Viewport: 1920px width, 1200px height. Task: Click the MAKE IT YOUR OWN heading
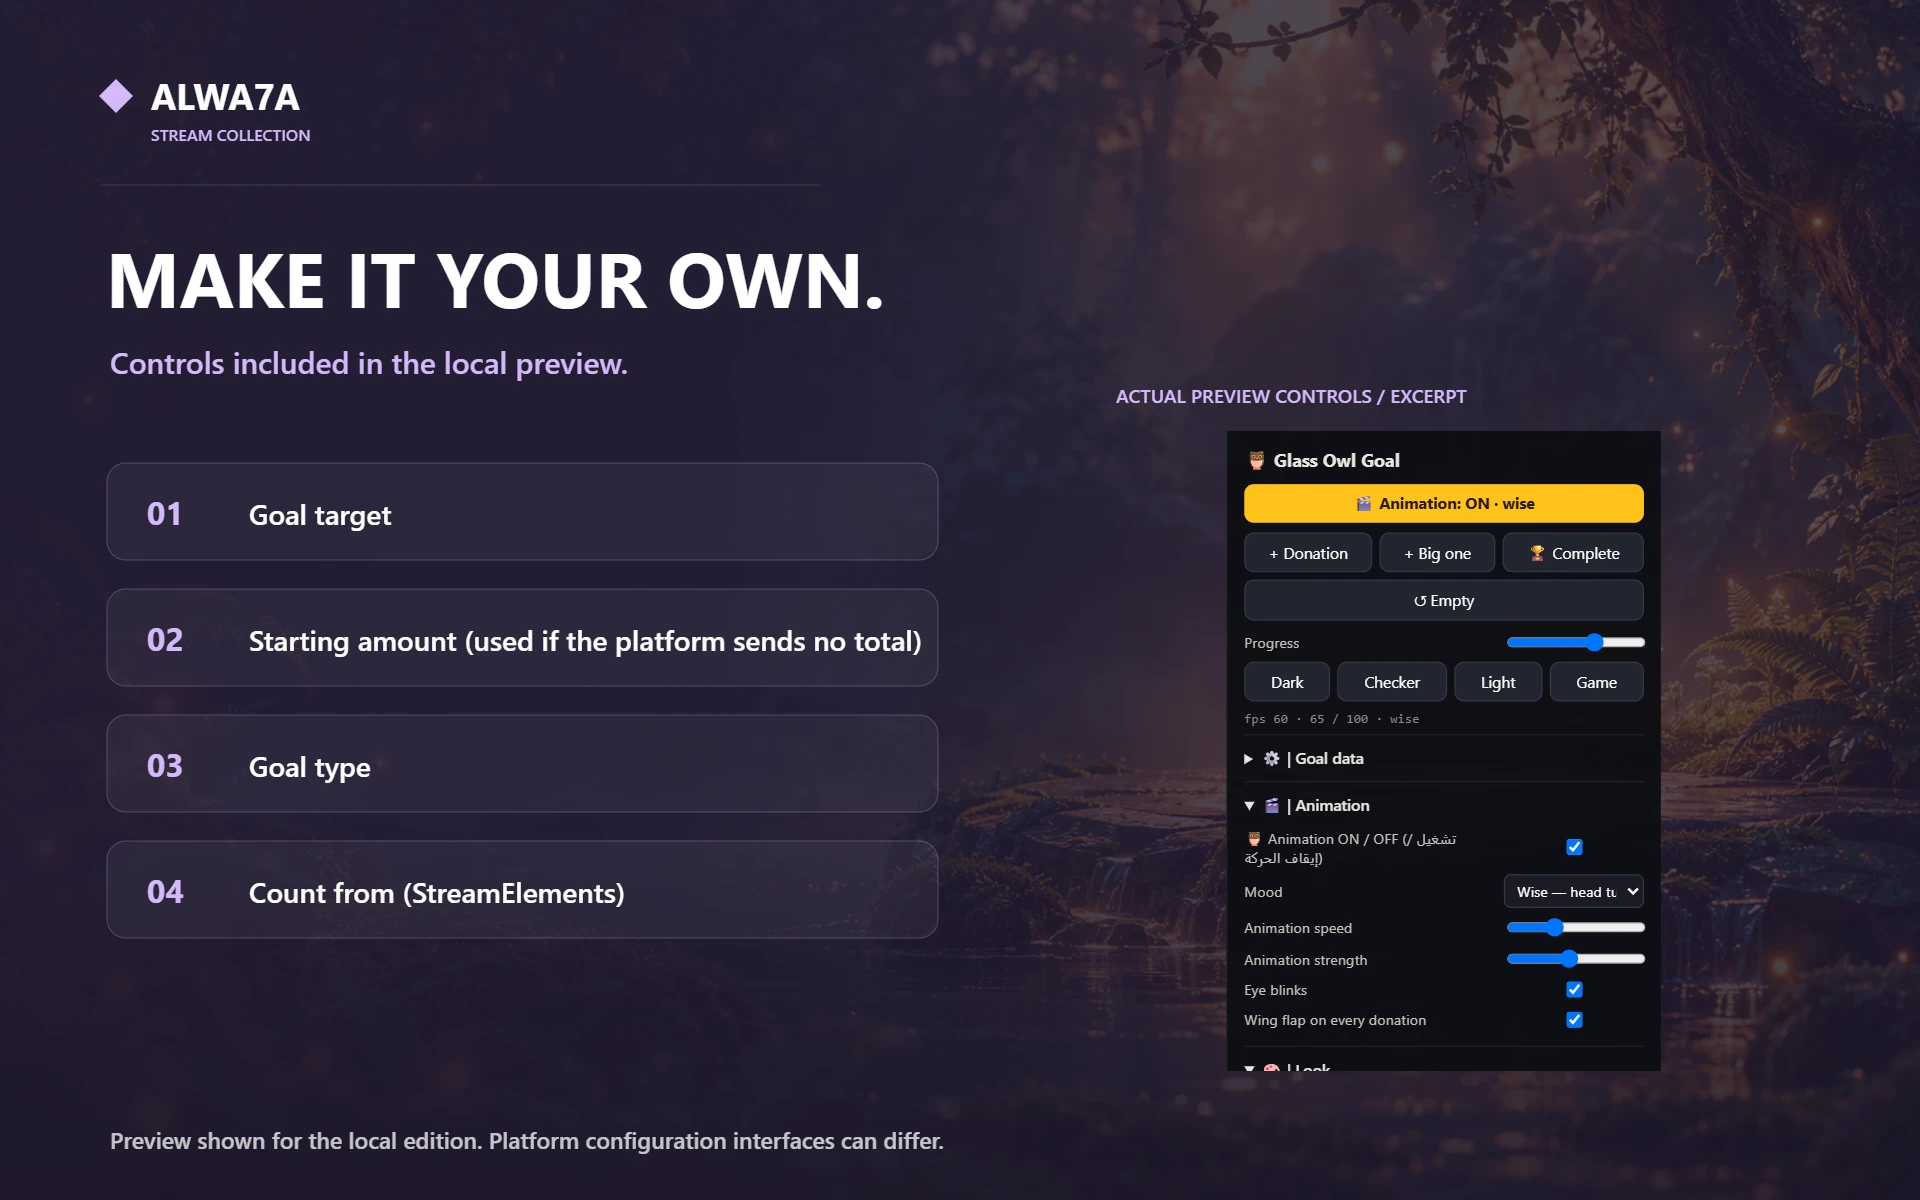496,281
